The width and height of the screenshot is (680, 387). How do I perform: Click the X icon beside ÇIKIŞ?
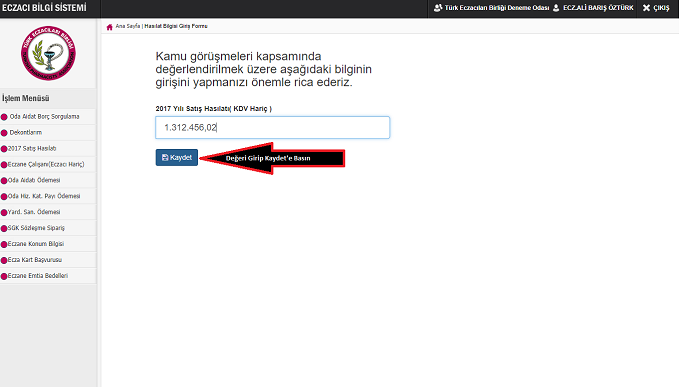646,8
